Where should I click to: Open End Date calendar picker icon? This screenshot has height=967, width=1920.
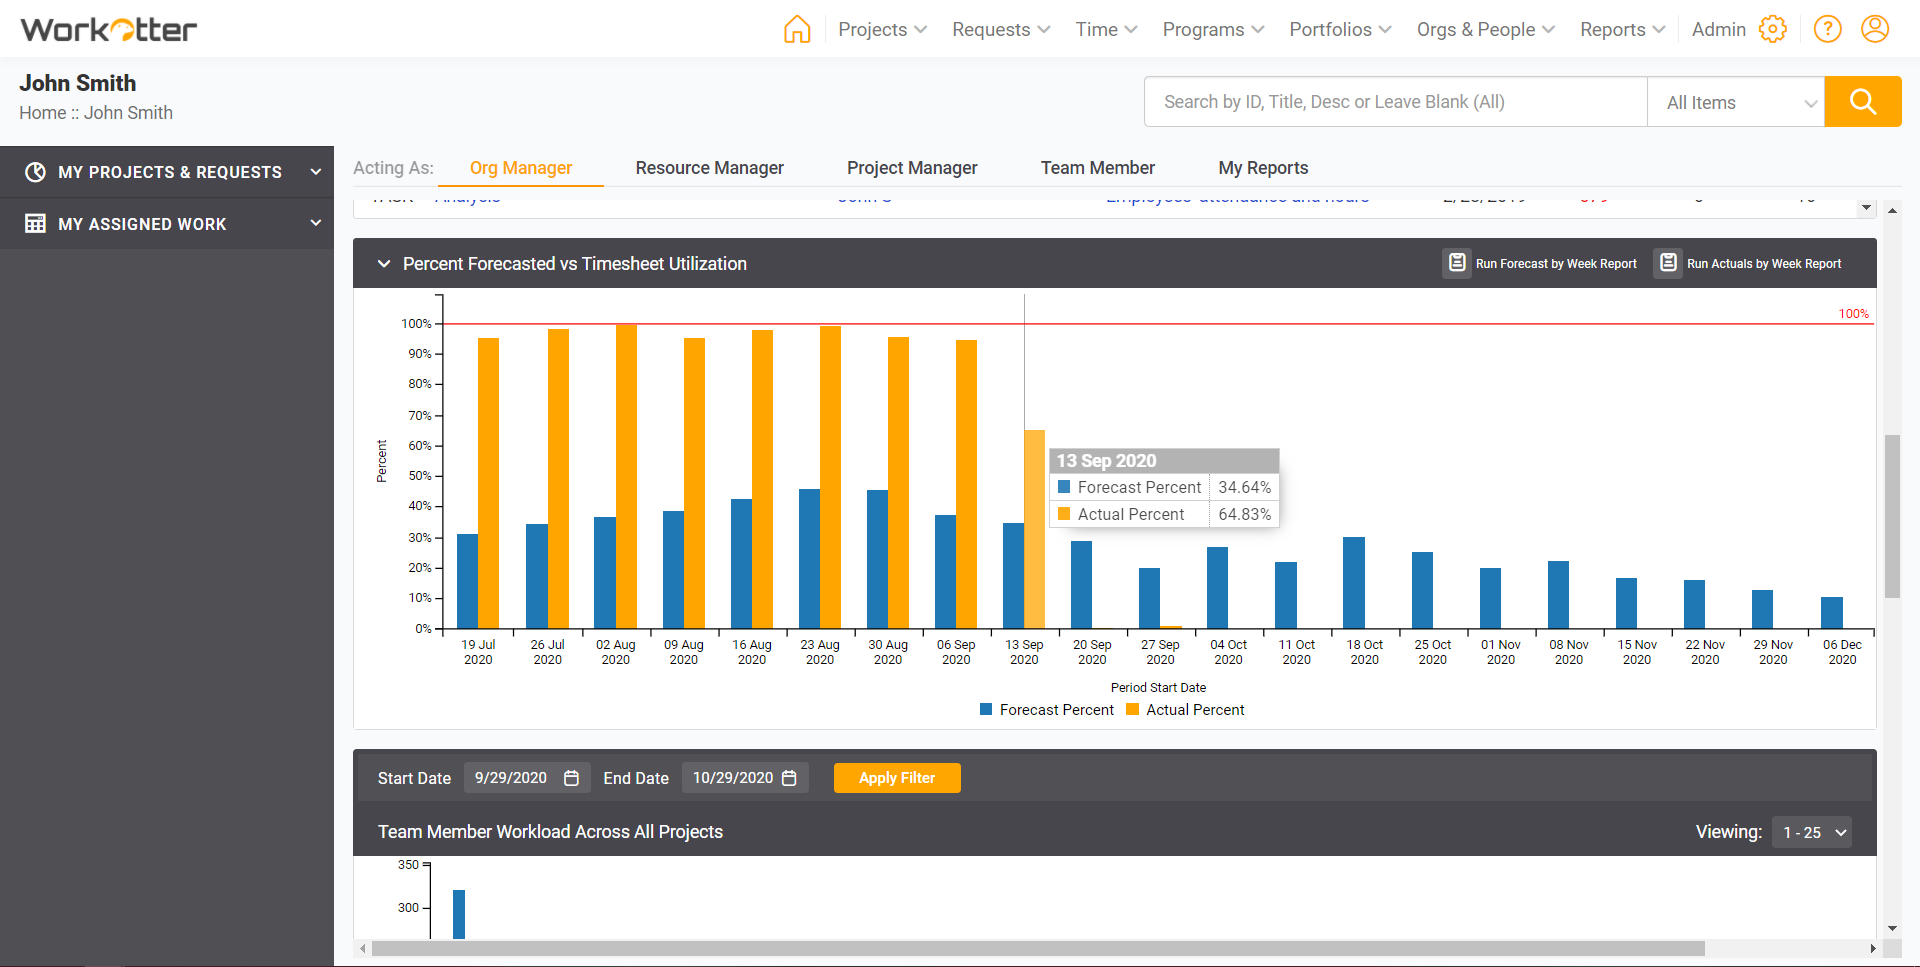coord(789,778)
